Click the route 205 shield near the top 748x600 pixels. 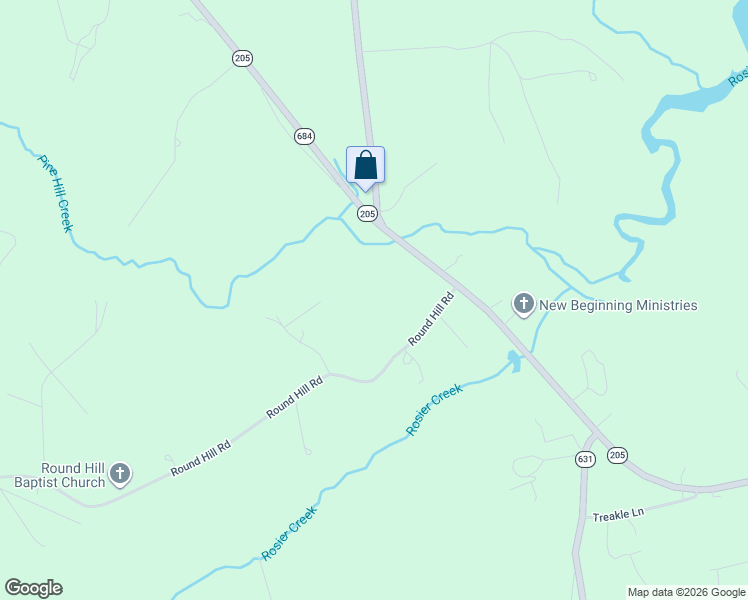tap(242, 58)
